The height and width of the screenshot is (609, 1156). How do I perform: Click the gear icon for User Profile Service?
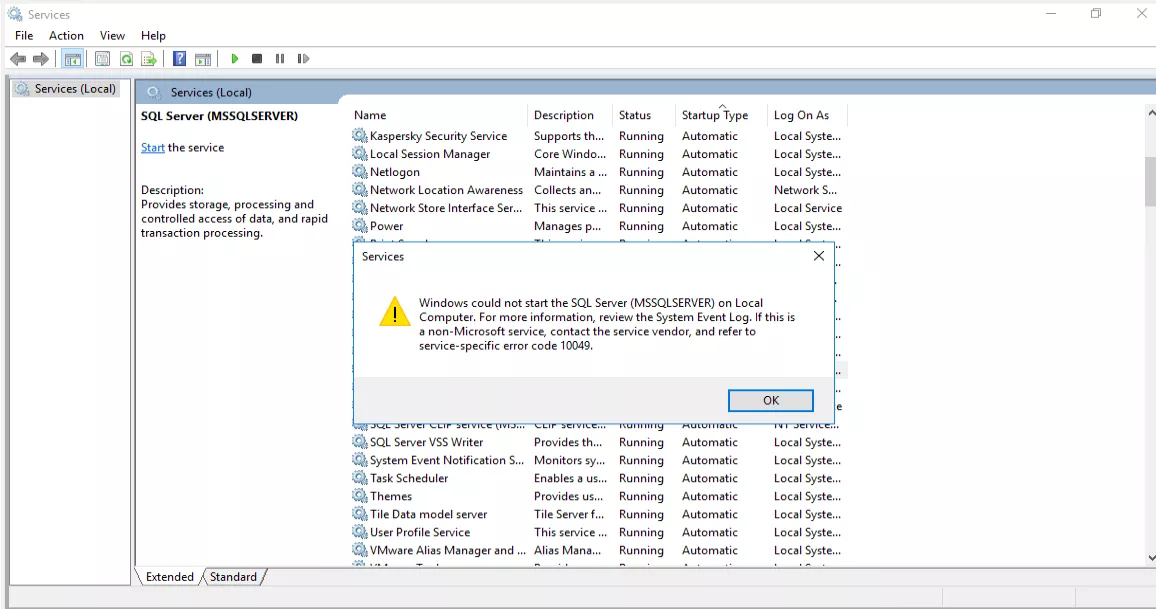click(x=360, y=532)
